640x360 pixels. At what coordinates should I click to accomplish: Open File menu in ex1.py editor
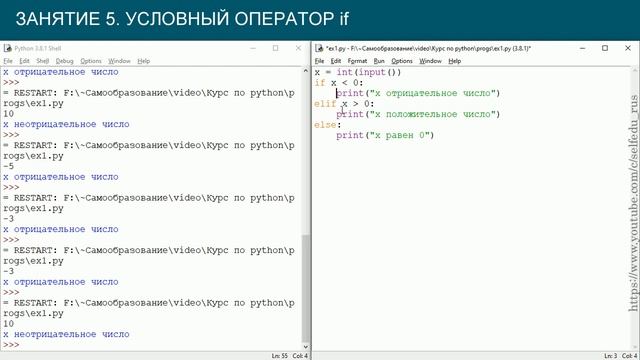pyautogui.click(x=319, y=61)
